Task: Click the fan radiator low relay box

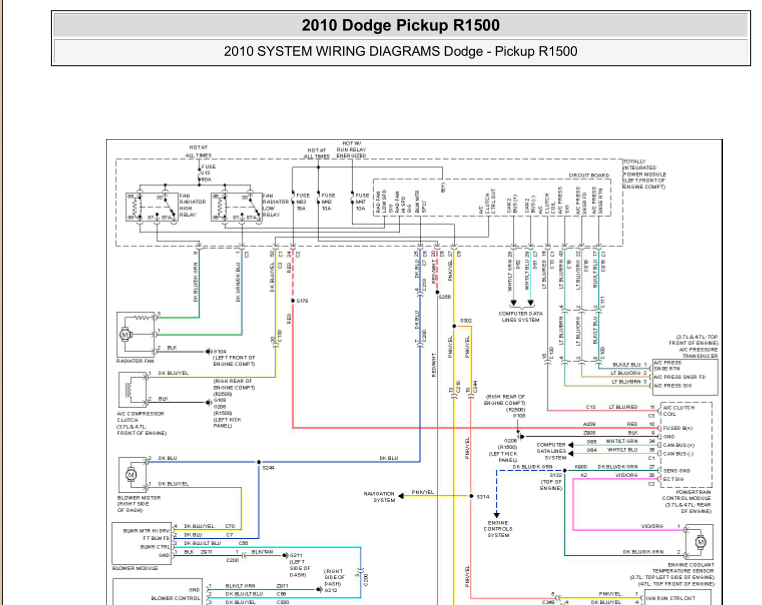Action: pyautogui.click(x=237, y=207)
